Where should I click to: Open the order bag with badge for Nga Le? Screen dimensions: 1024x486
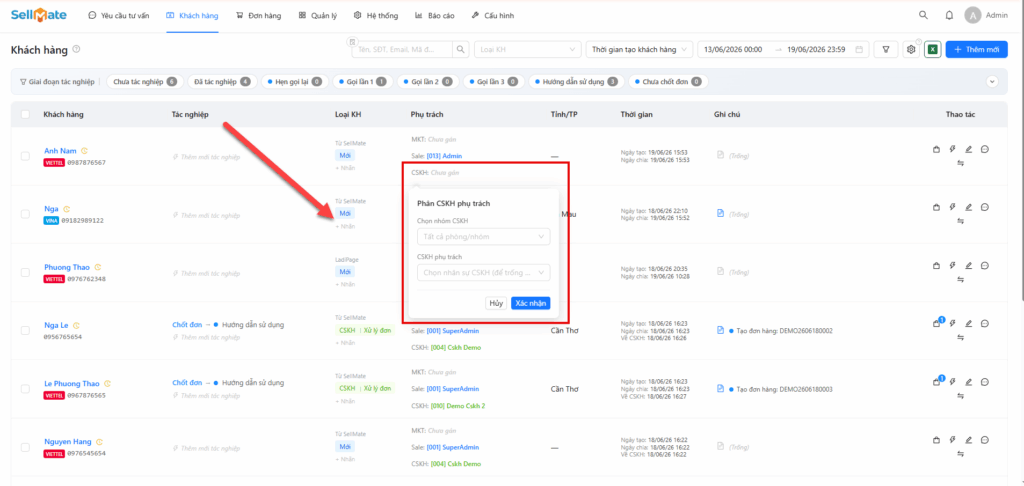937,323
